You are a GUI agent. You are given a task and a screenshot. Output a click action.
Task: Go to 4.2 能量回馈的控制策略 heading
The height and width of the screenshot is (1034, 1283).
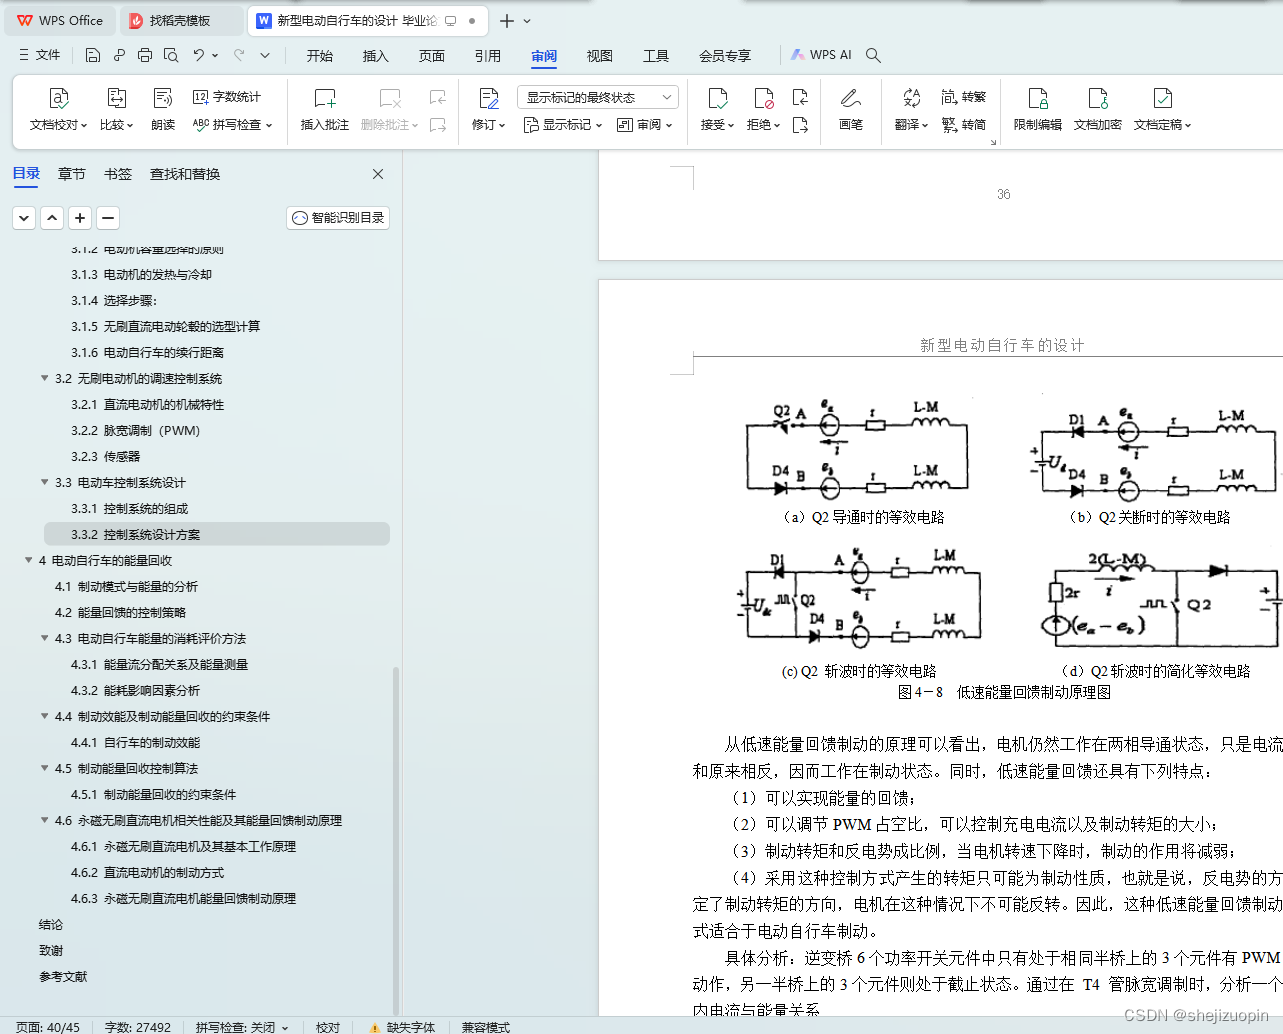click(120, 612)
